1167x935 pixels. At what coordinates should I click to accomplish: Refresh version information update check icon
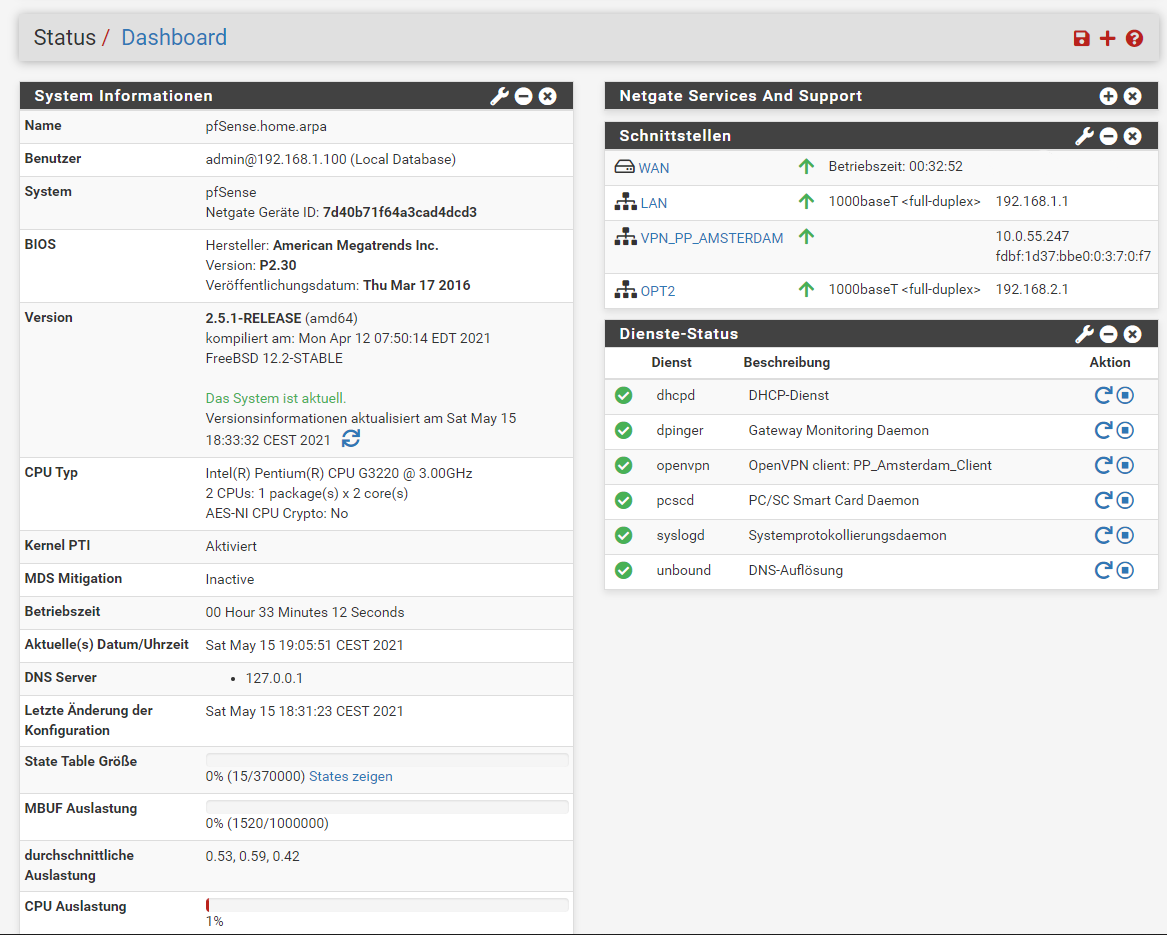pyautogui.click(x=351, y=439)
